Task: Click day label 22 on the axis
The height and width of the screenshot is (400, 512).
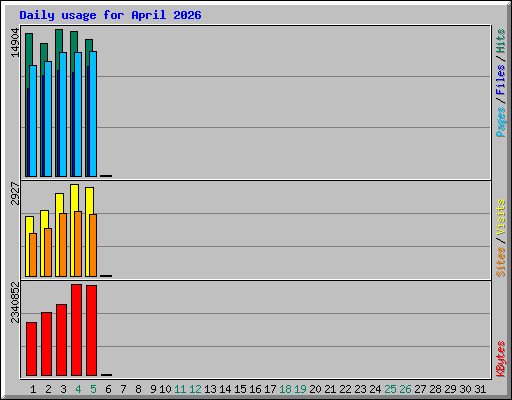Action: [345, 389]
